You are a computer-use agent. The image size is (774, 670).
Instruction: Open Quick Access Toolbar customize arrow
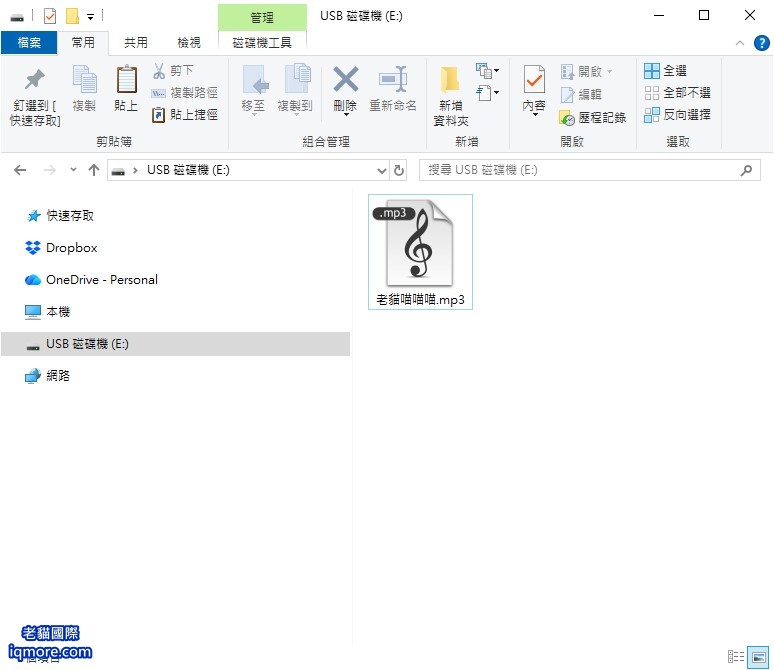(90, 17)
